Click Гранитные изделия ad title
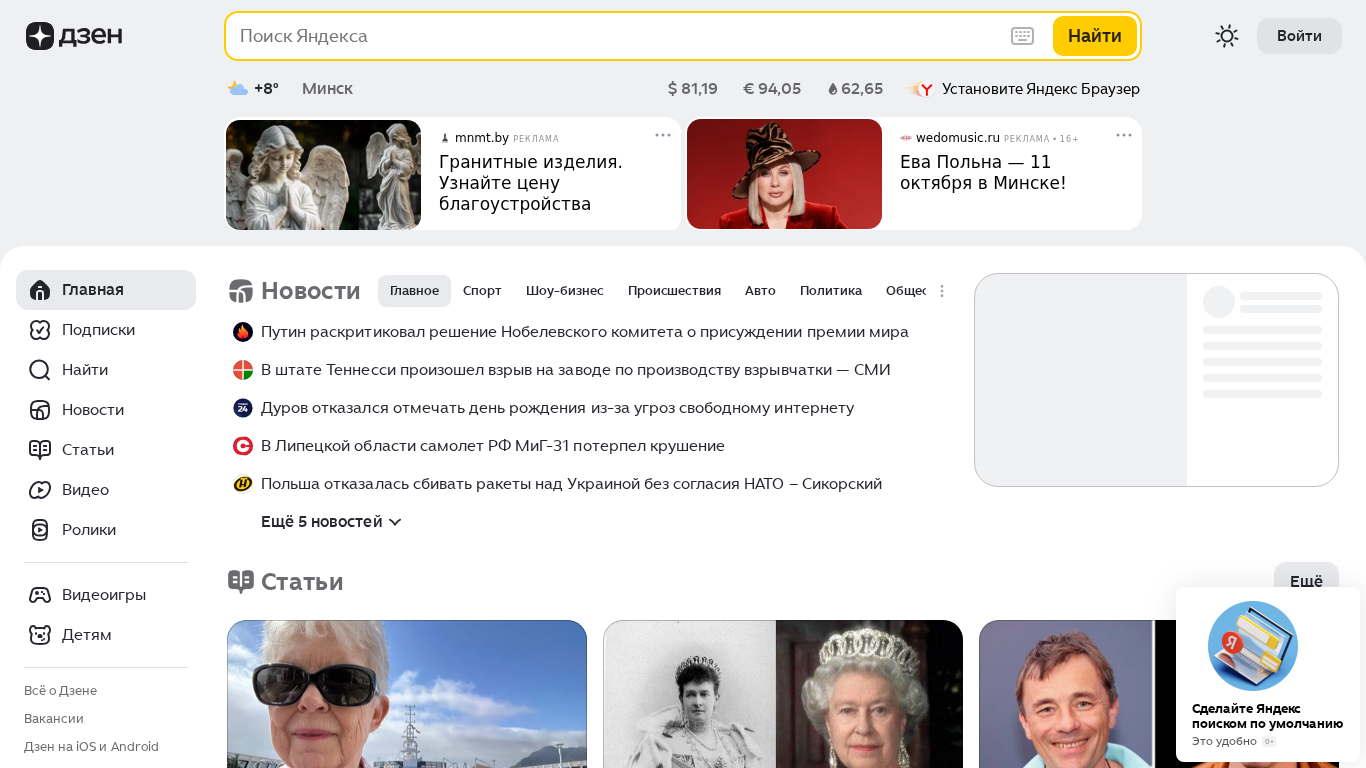Image resolution: width=1366 pixels, height=768 pixels. (531, 183)
